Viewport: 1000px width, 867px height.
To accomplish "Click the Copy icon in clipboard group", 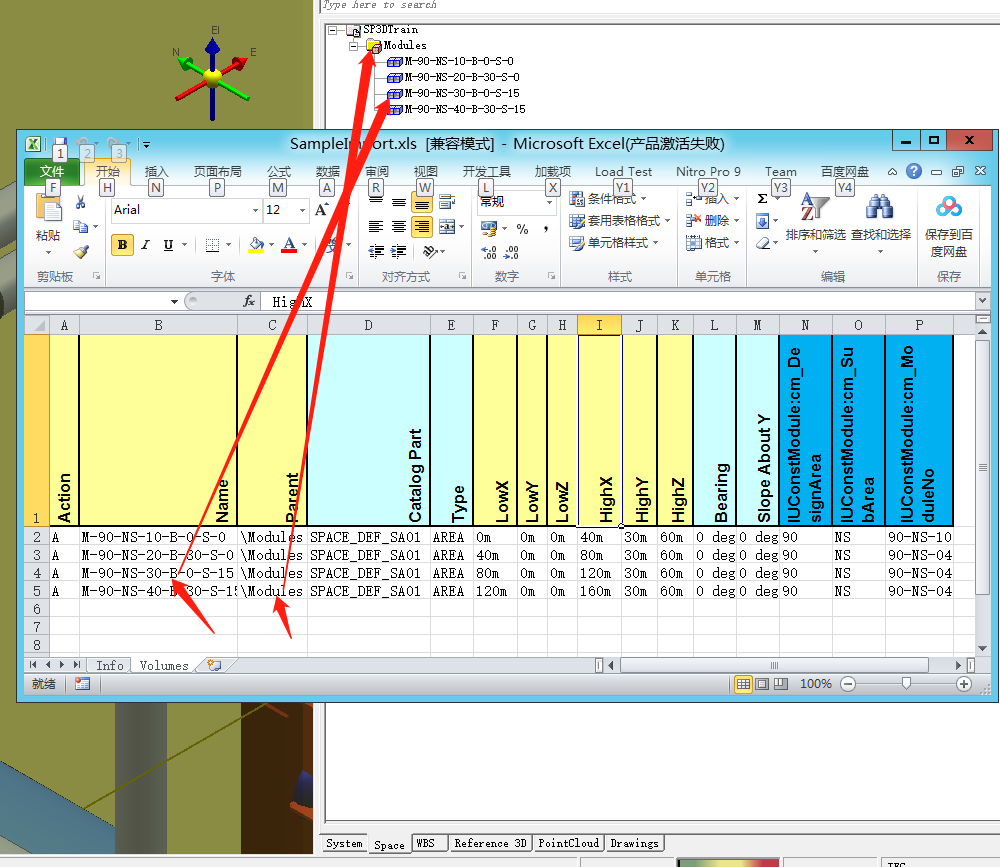I will click(80, 226).
